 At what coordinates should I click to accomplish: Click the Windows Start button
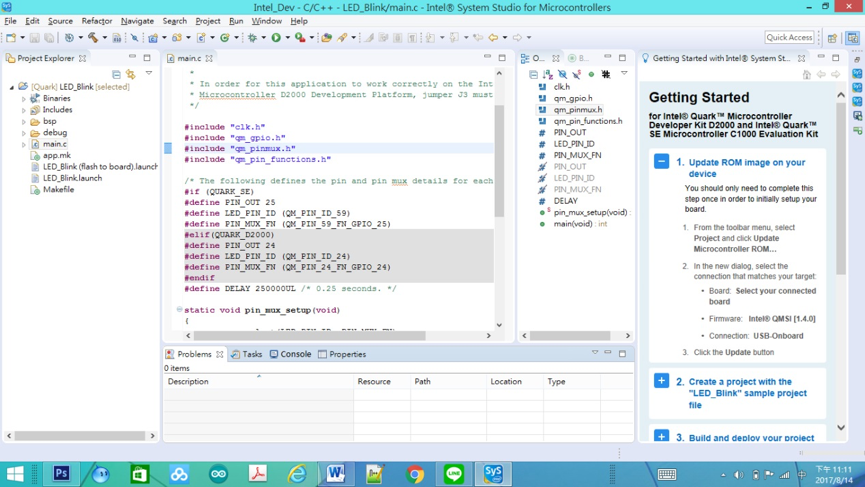pyautogui.click(x=15, y=474)
